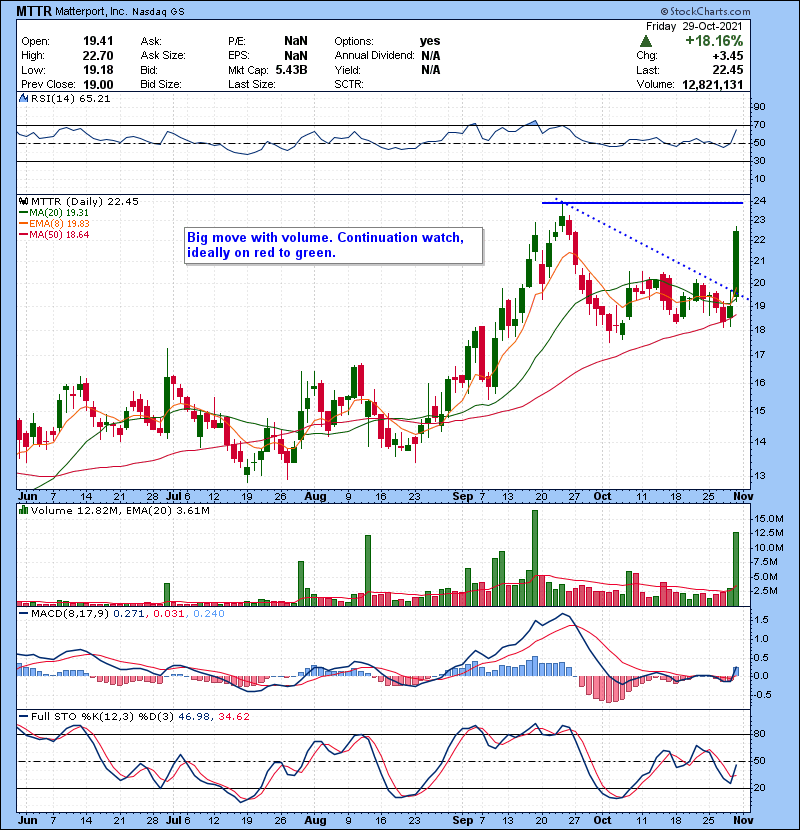Click the header Volume value 12,821,131
The image size is (800, 830).
pos(713,85)
